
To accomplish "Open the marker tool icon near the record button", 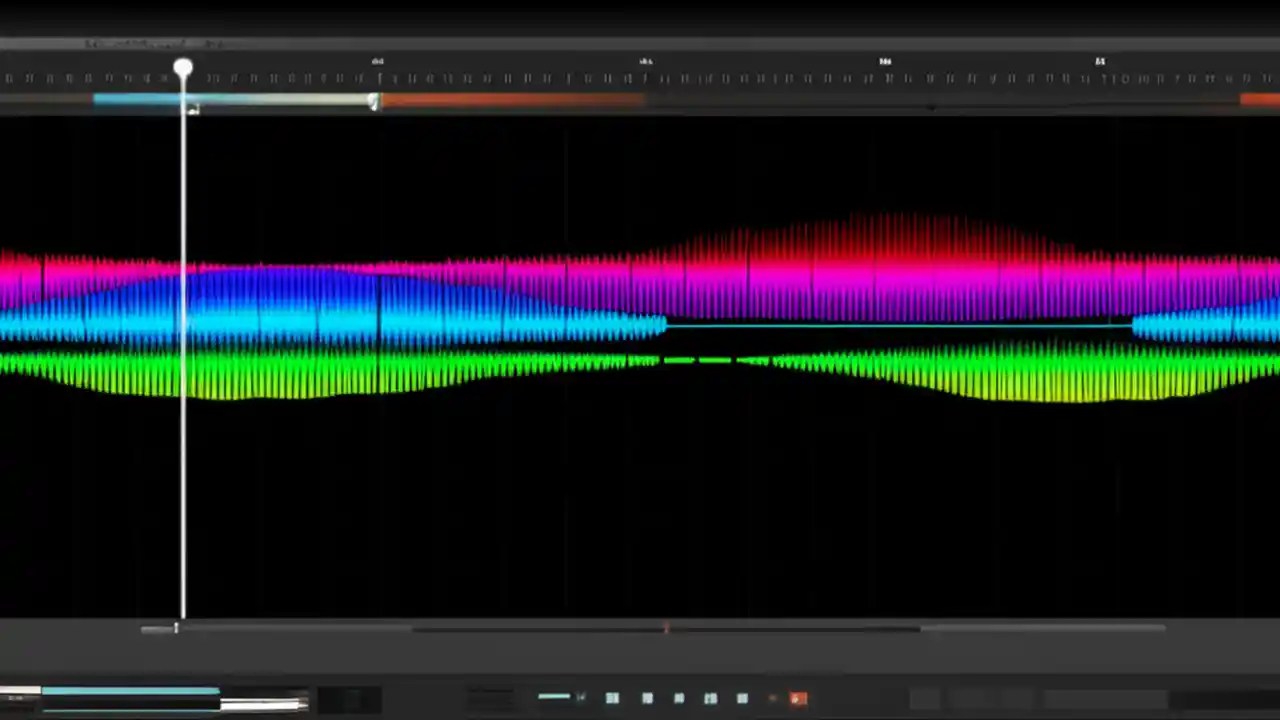I will click(x=772, y=698).
